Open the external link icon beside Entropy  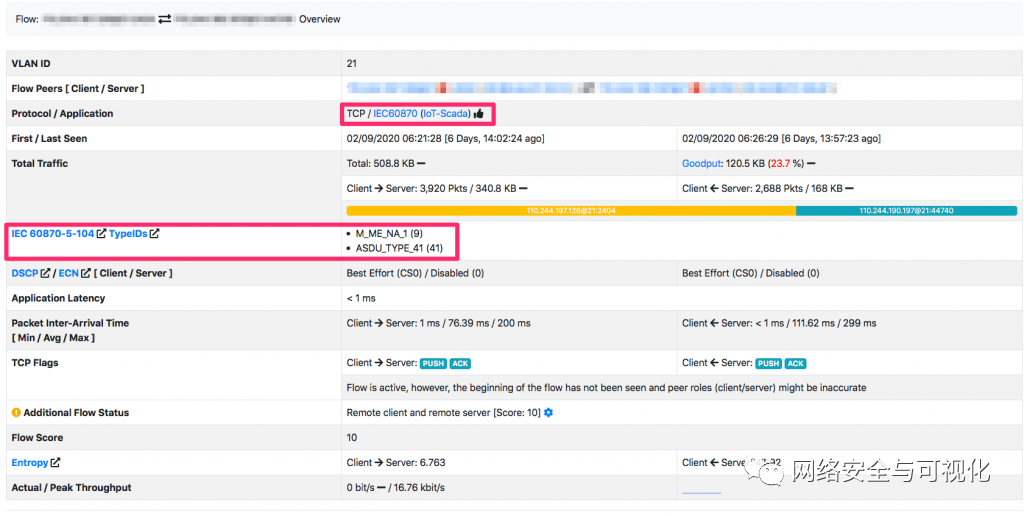56,463
